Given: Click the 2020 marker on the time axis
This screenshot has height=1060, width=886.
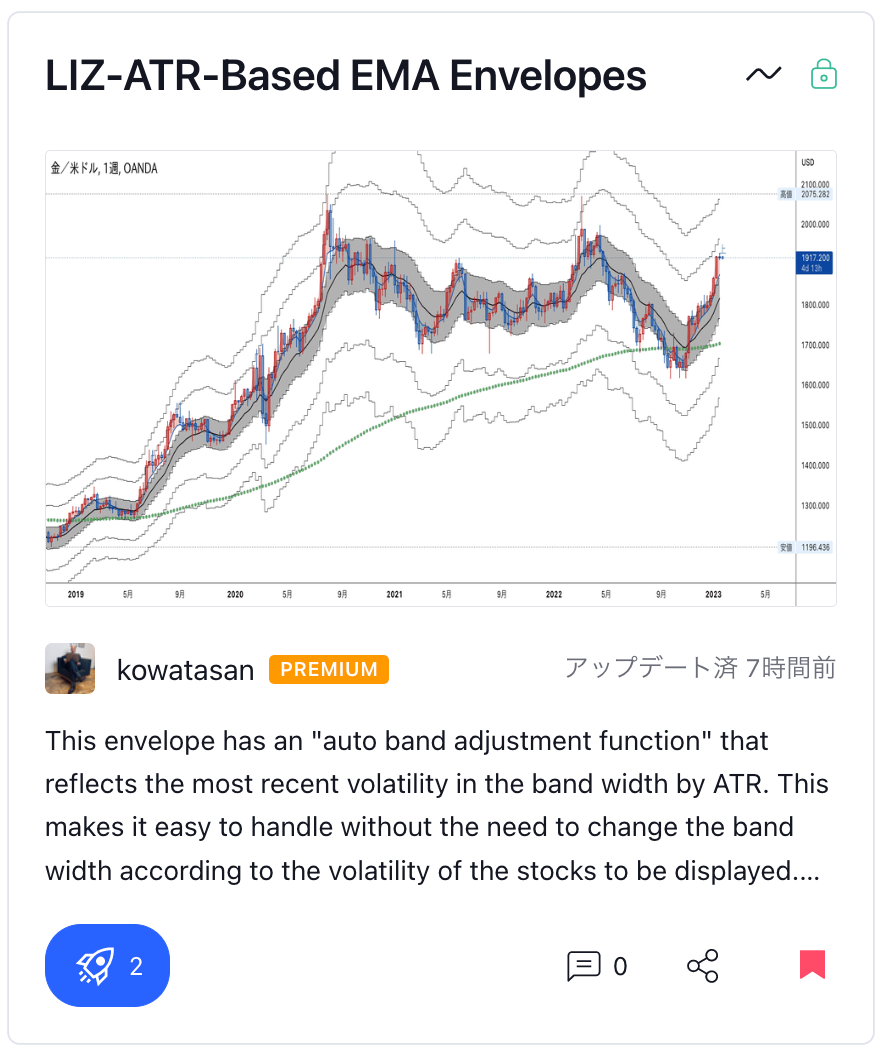Looking at the screenshot, I should click(x=235, y=594).
